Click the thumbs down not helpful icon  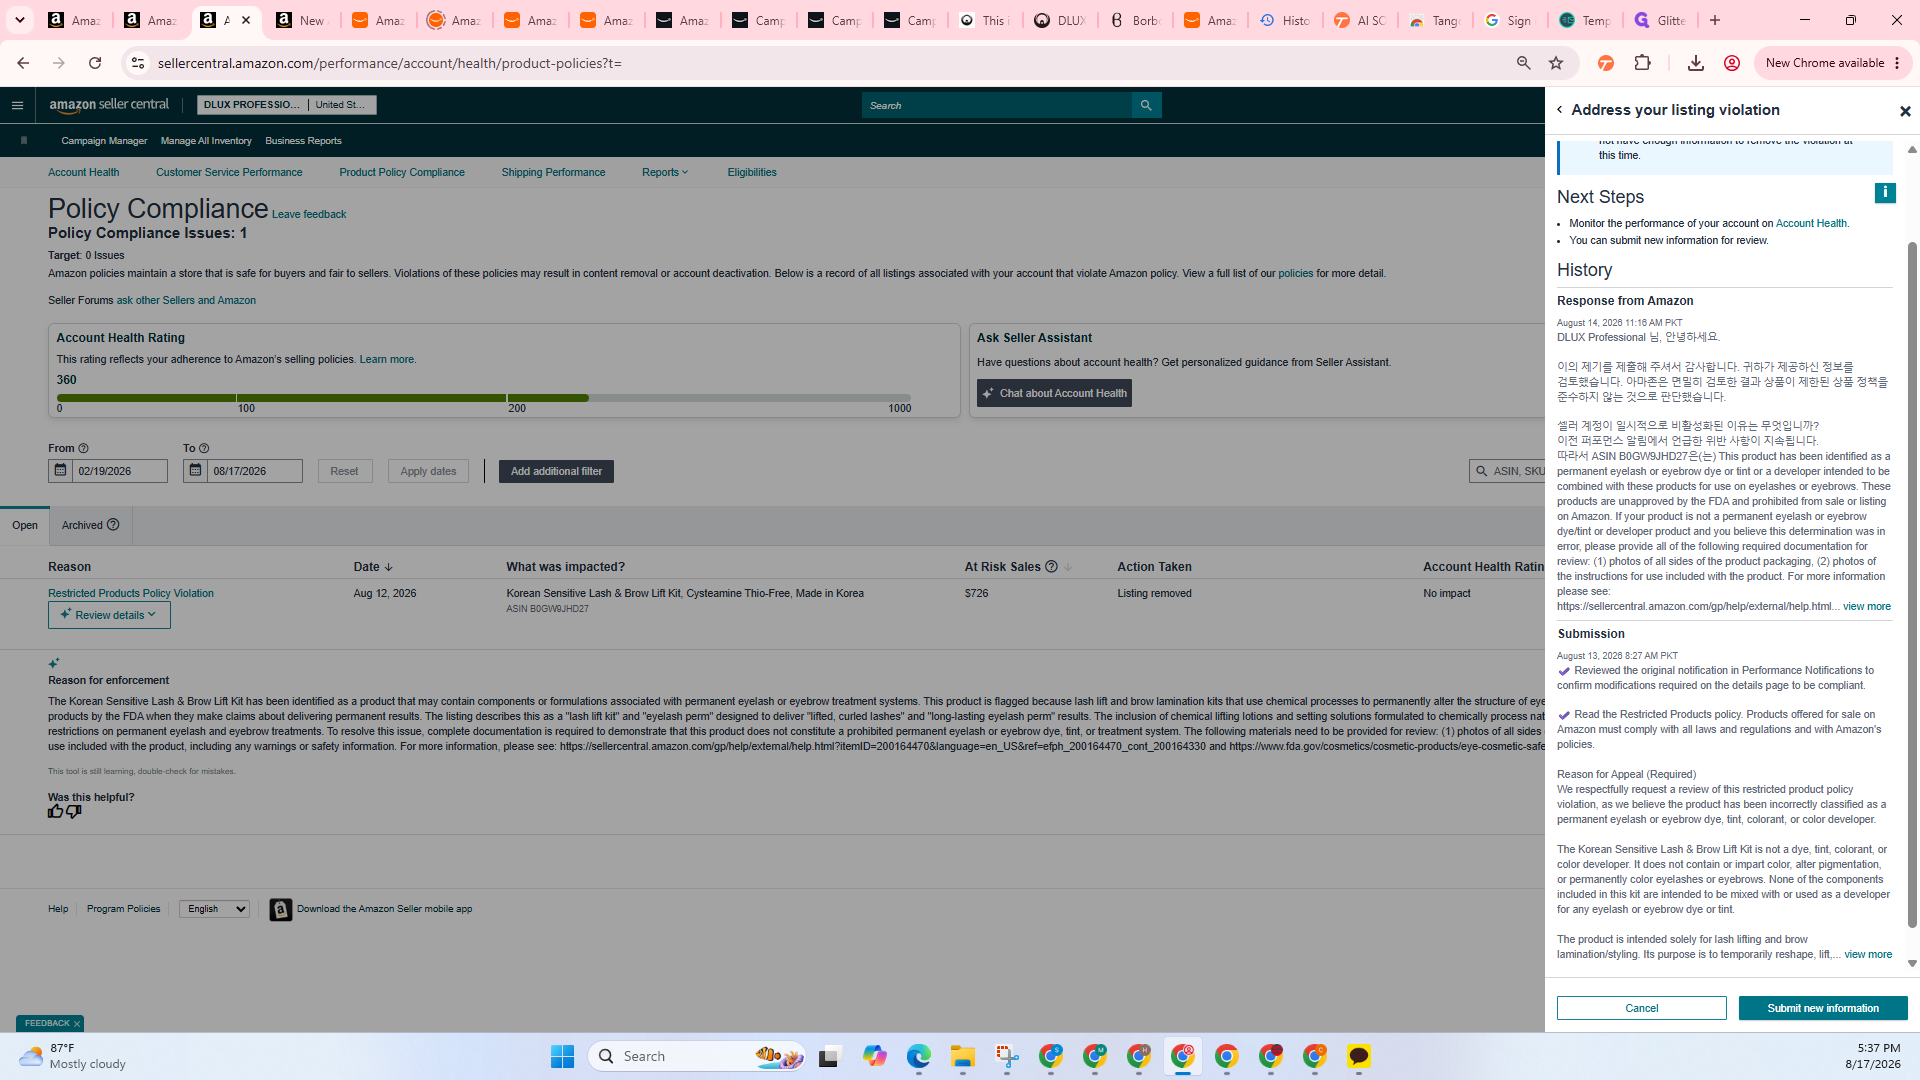pos(73,811)
